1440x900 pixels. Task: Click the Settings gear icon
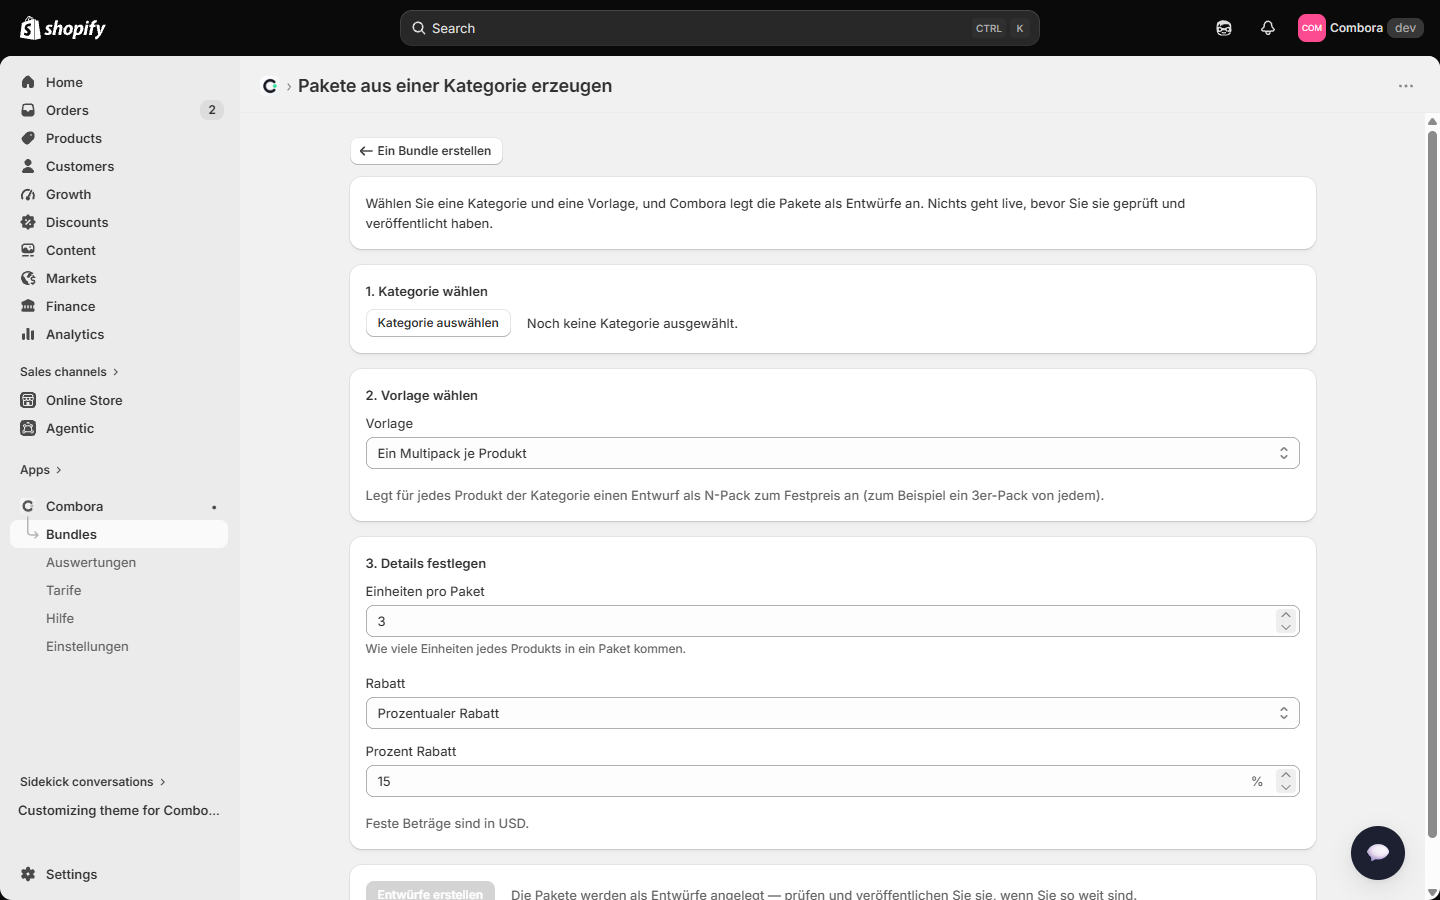(x=28, y=874)
